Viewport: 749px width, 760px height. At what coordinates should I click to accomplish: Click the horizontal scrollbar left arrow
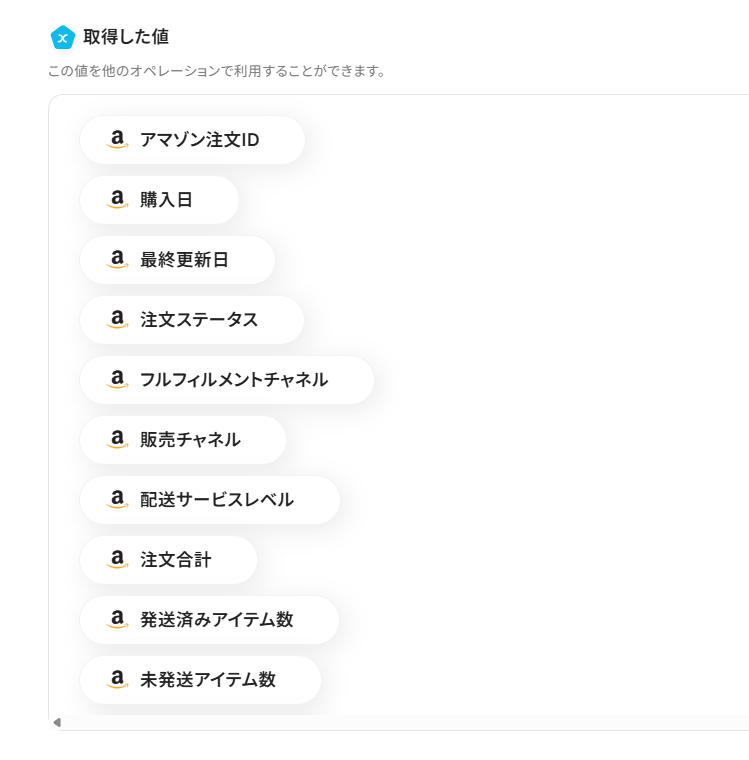pyautogui.click(x=57, y=722)
